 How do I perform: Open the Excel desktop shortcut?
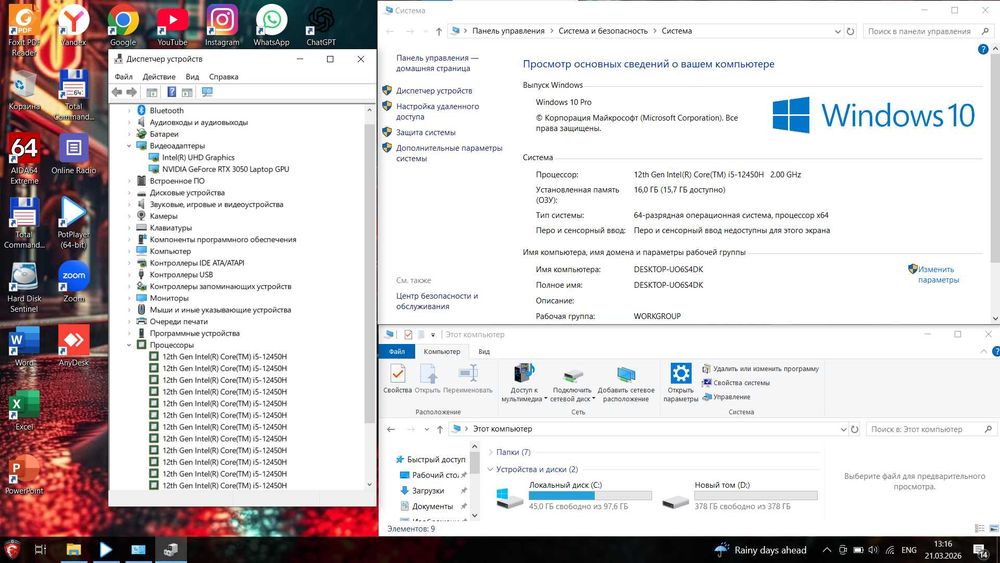(24, 410)
